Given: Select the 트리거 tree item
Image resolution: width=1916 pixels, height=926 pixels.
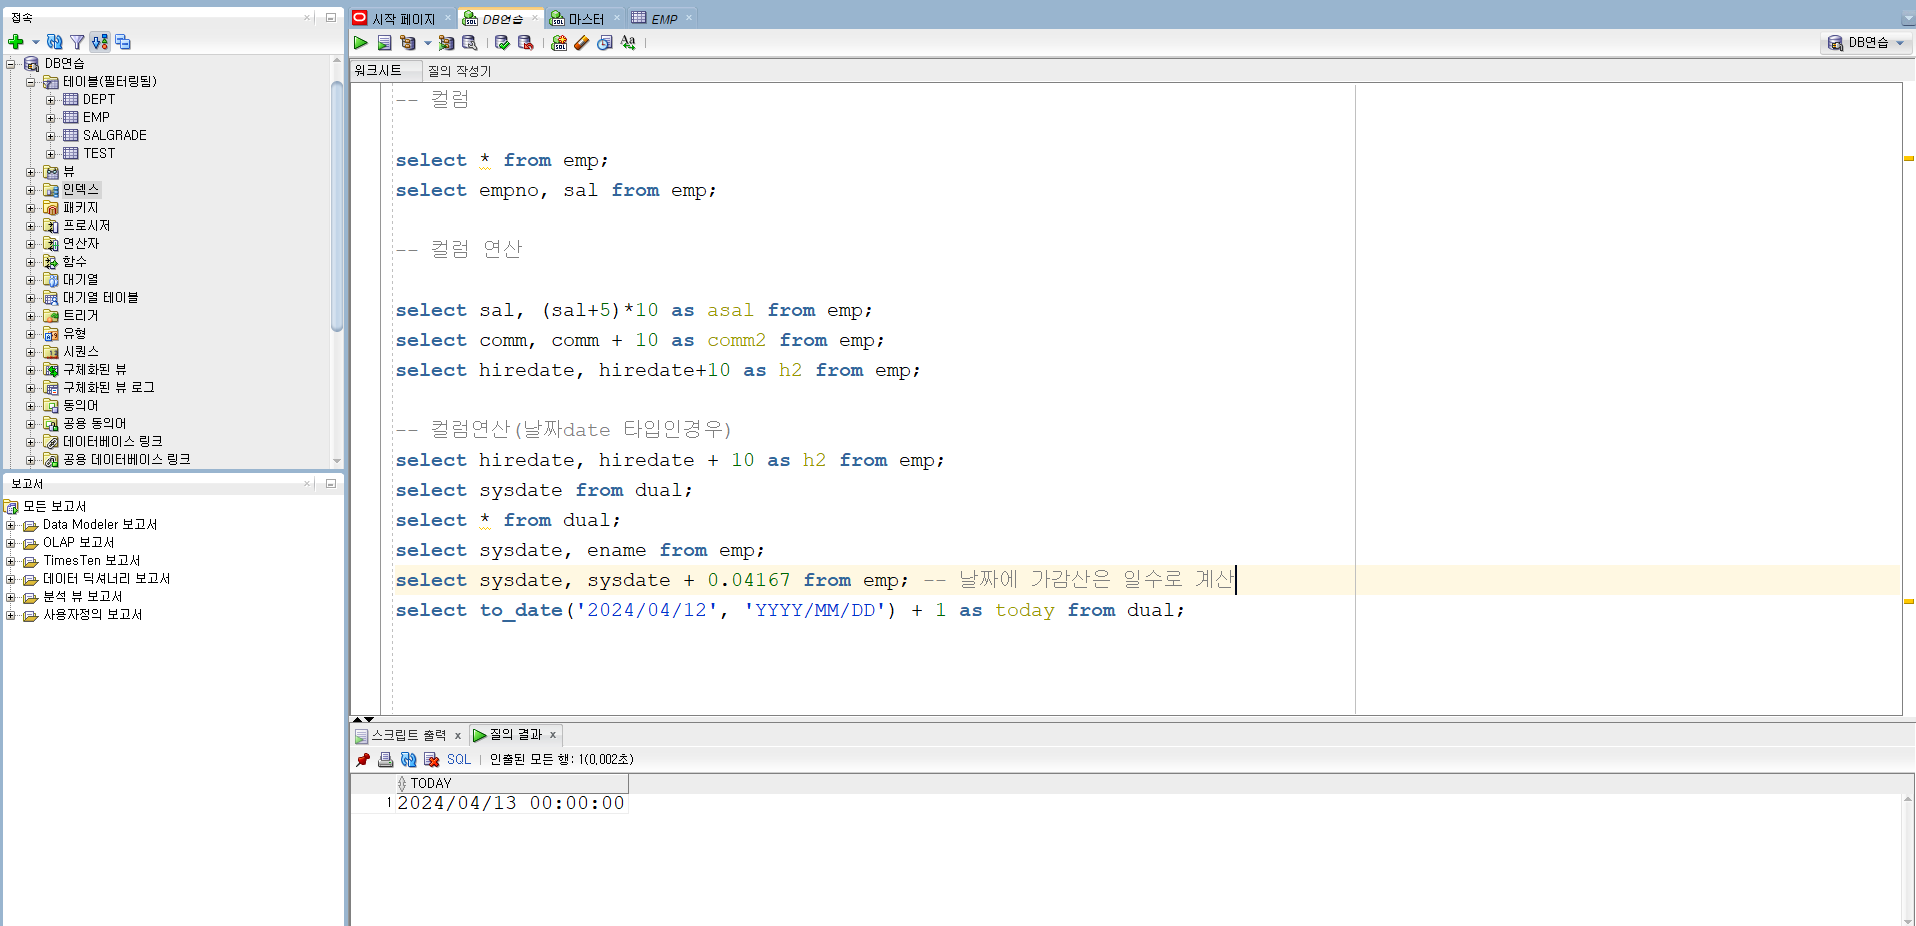Looking at the screenshot, I should coord(80,316).
